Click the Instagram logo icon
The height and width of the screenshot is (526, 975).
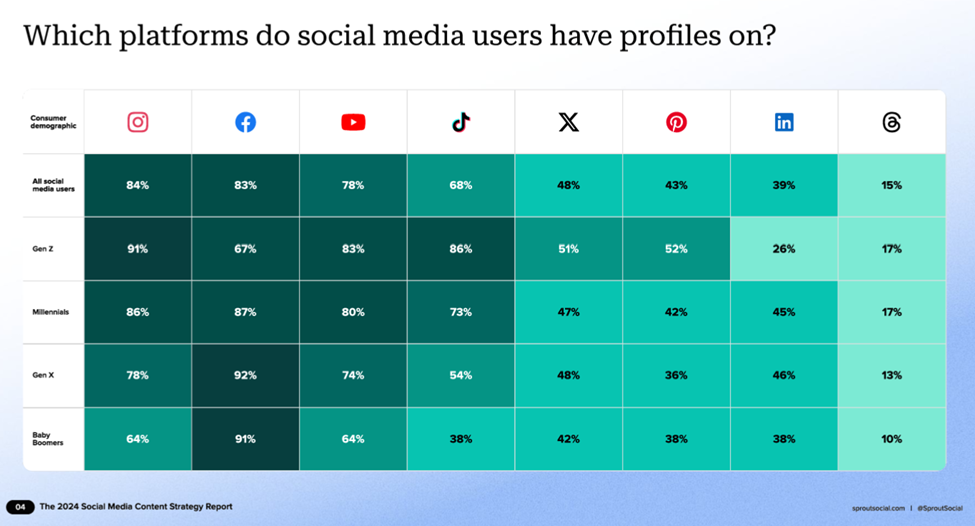137,122
